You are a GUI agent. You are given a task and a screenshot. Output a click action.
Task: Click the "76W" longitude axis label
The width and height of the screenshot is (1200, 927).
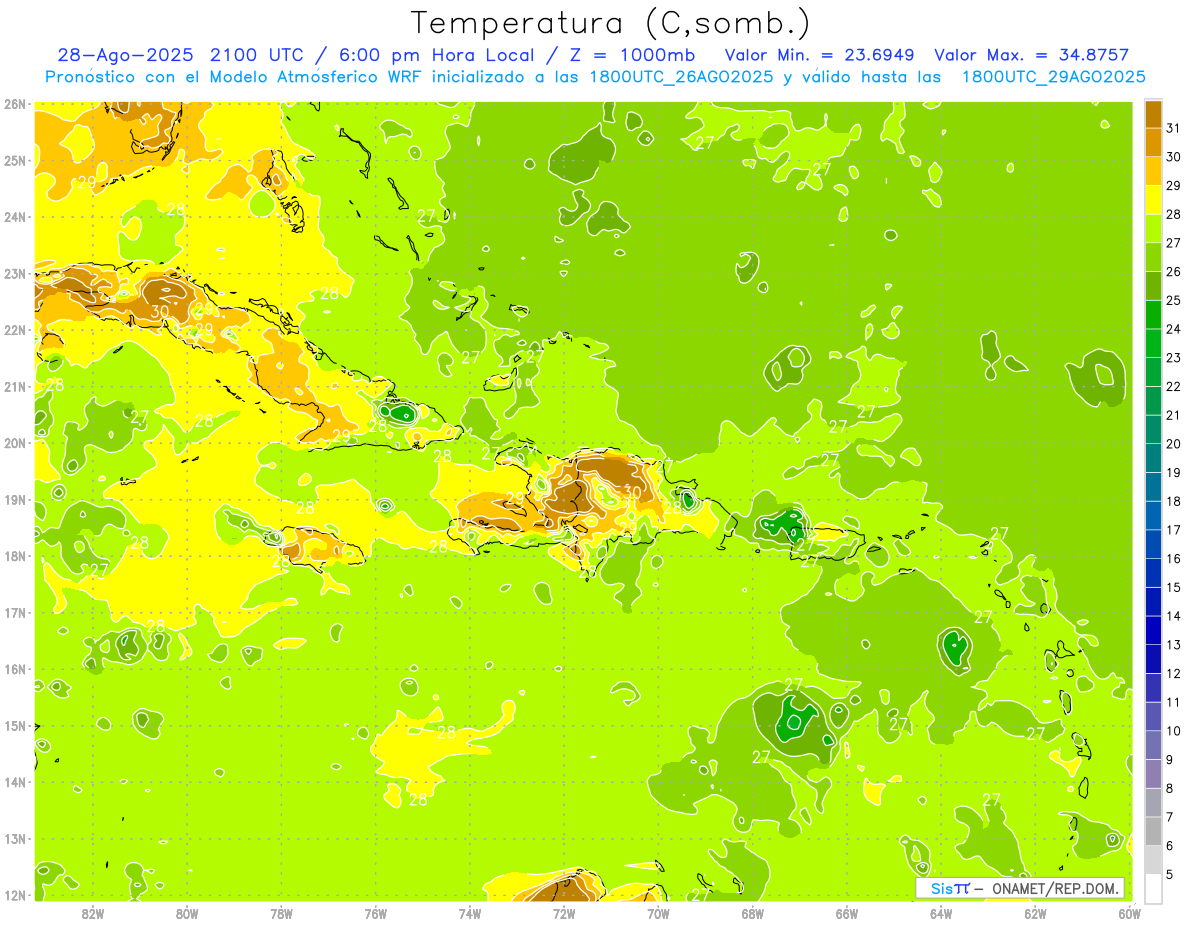pos(376,913)
